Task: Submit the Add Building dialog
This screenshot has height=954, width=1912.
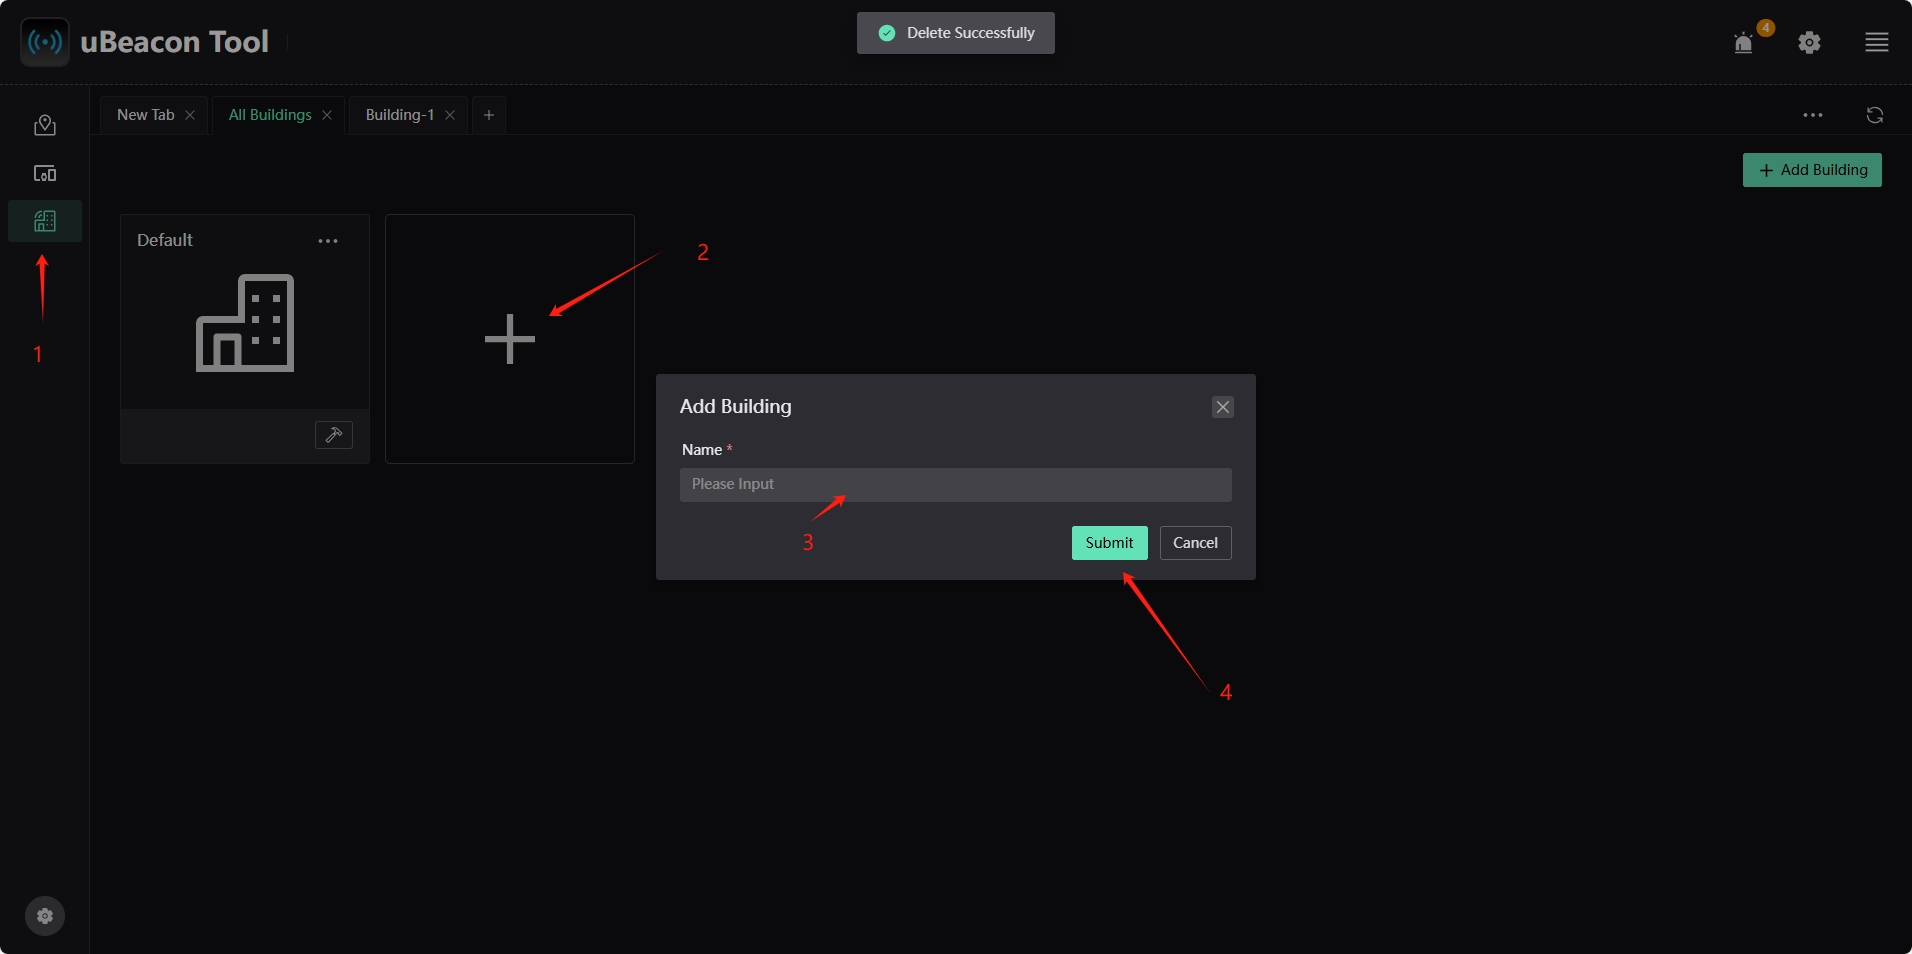Action: point(1110,543)
